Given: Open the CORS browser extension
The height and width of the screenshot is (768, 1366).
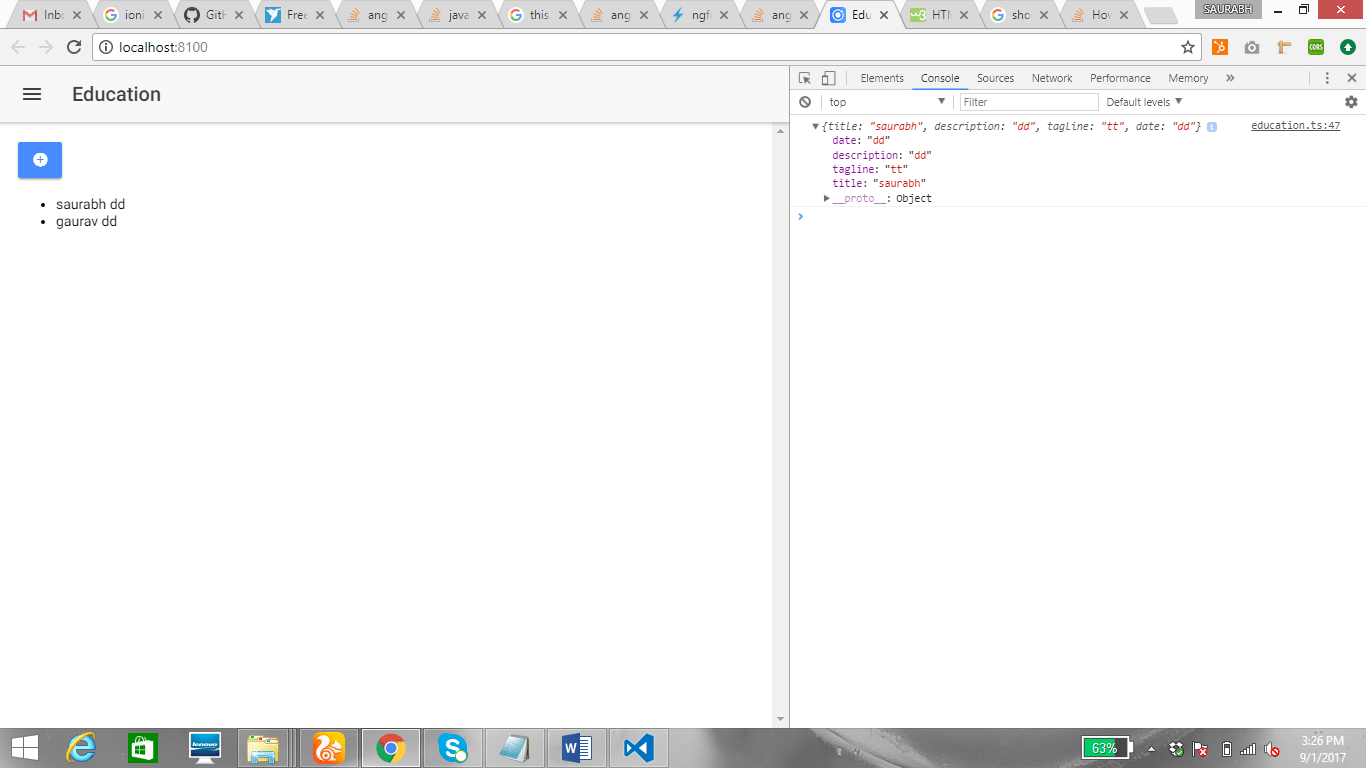Looking at the screenshot, I should click(1316, 46).
